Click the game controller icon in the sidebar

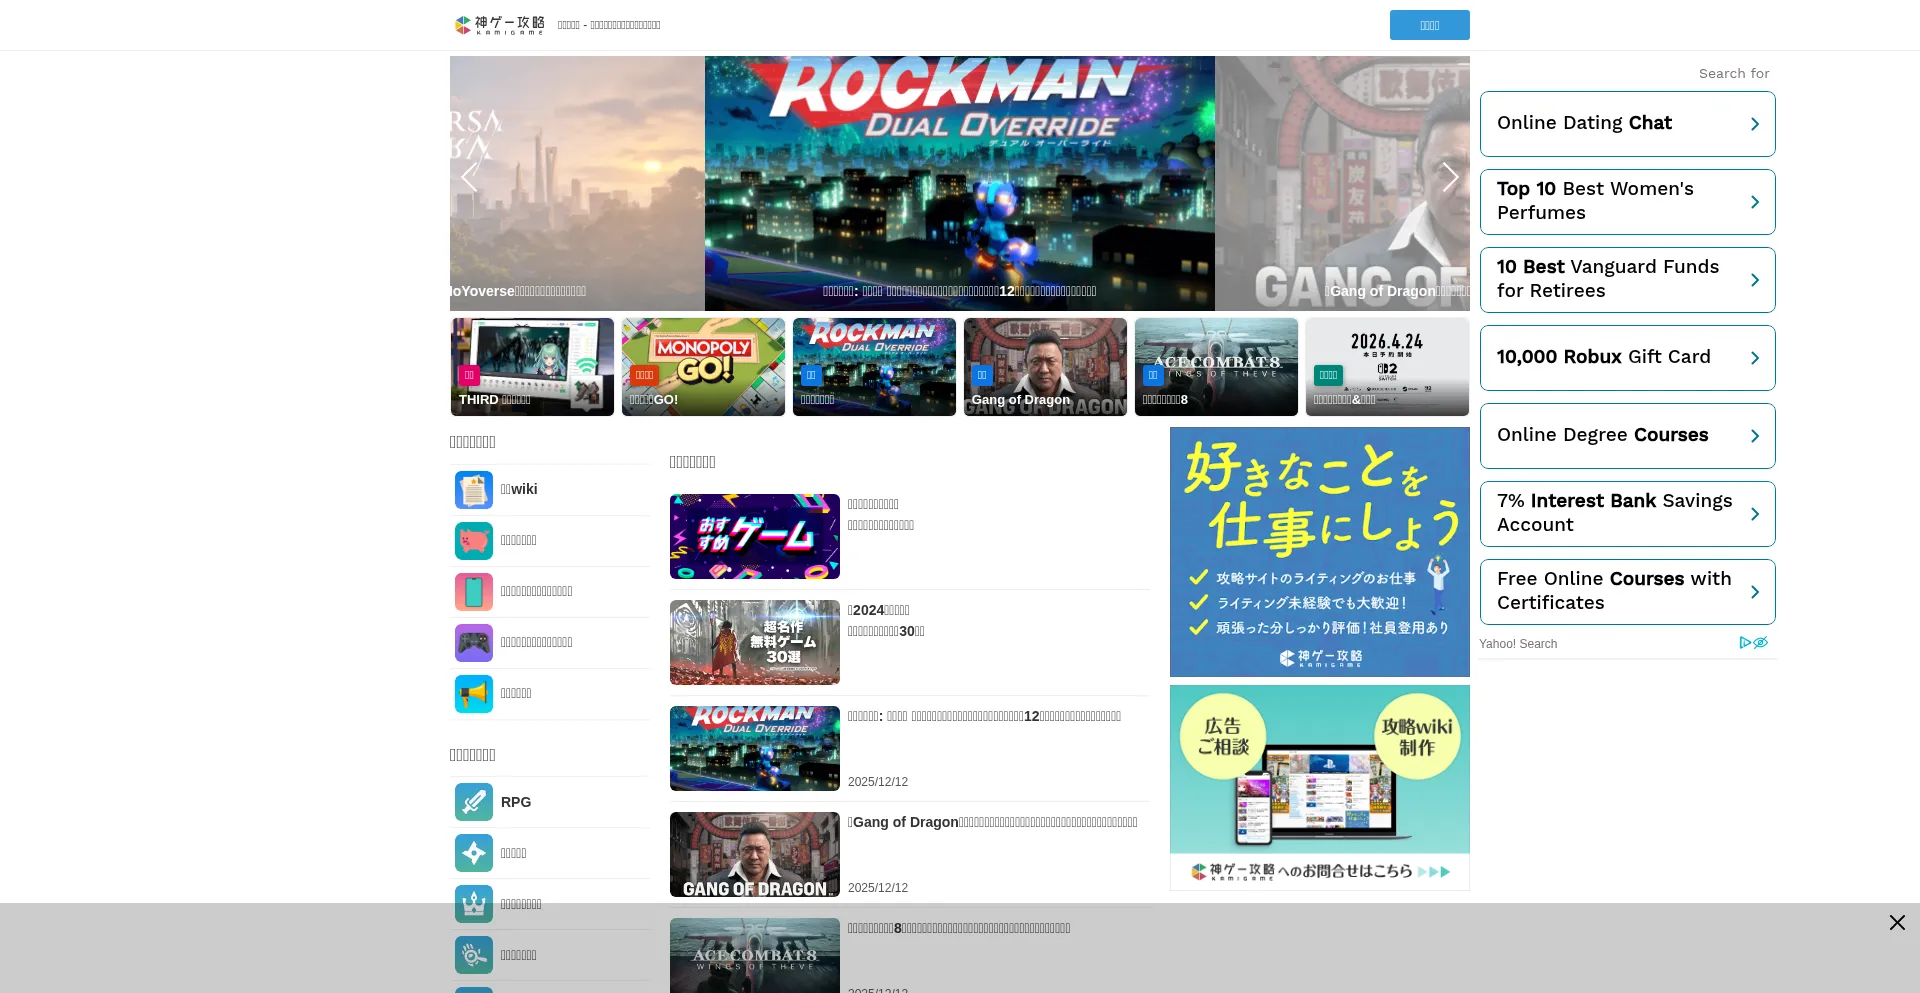(473, 642)
